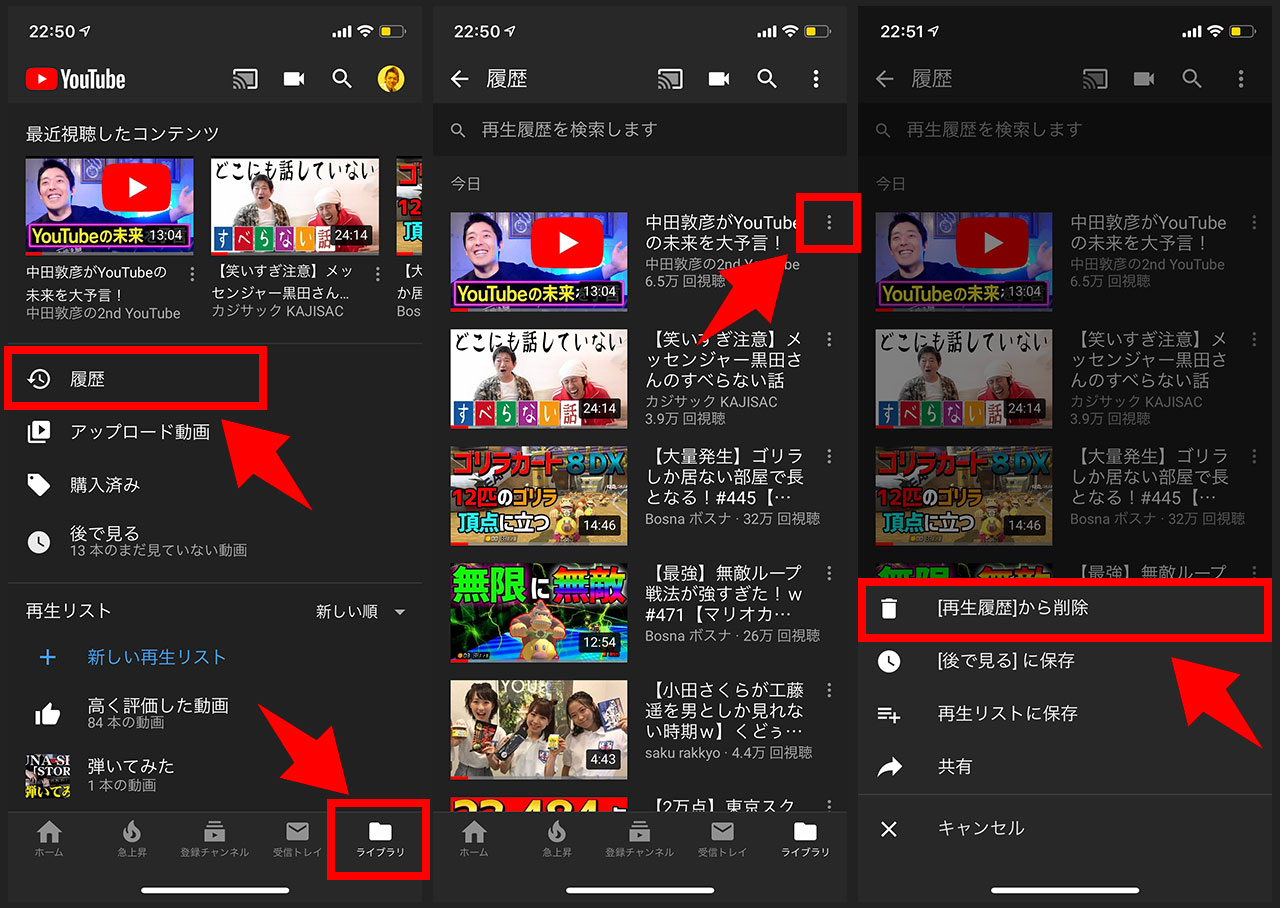The width and height of the screenshot is (1280, 908).
Task: Open 高く評価した動画 playlist
Action: tap(215, 713)
